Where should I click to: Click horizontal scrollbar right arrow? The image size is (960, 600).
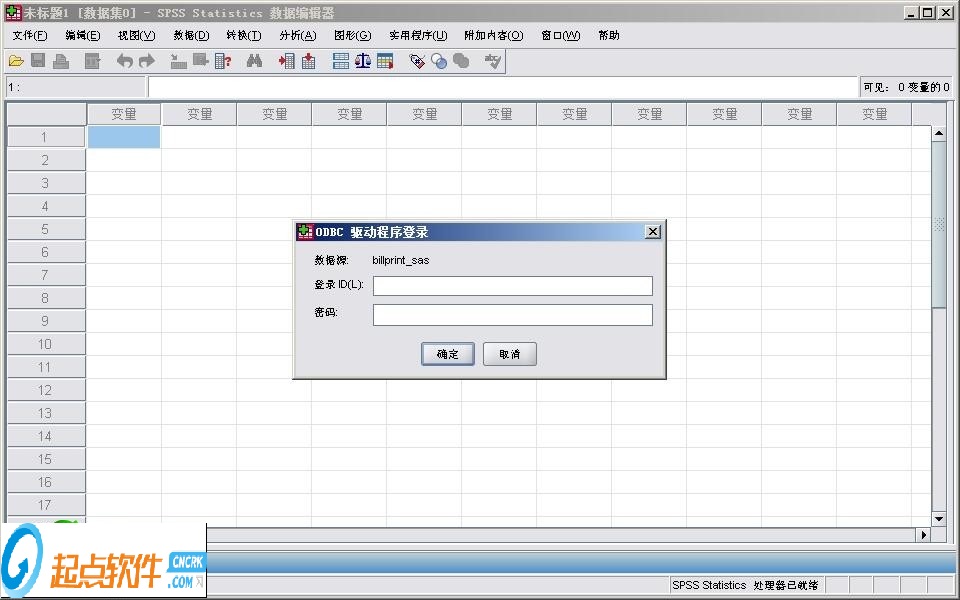pyautogui.click(x=923, y=535)
